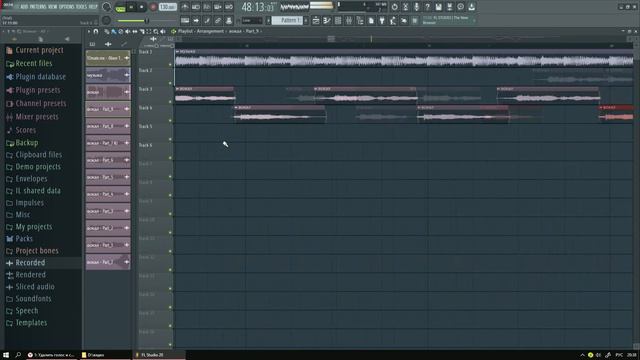Toggle the overdub/blend recording icon

pos(218,7)
